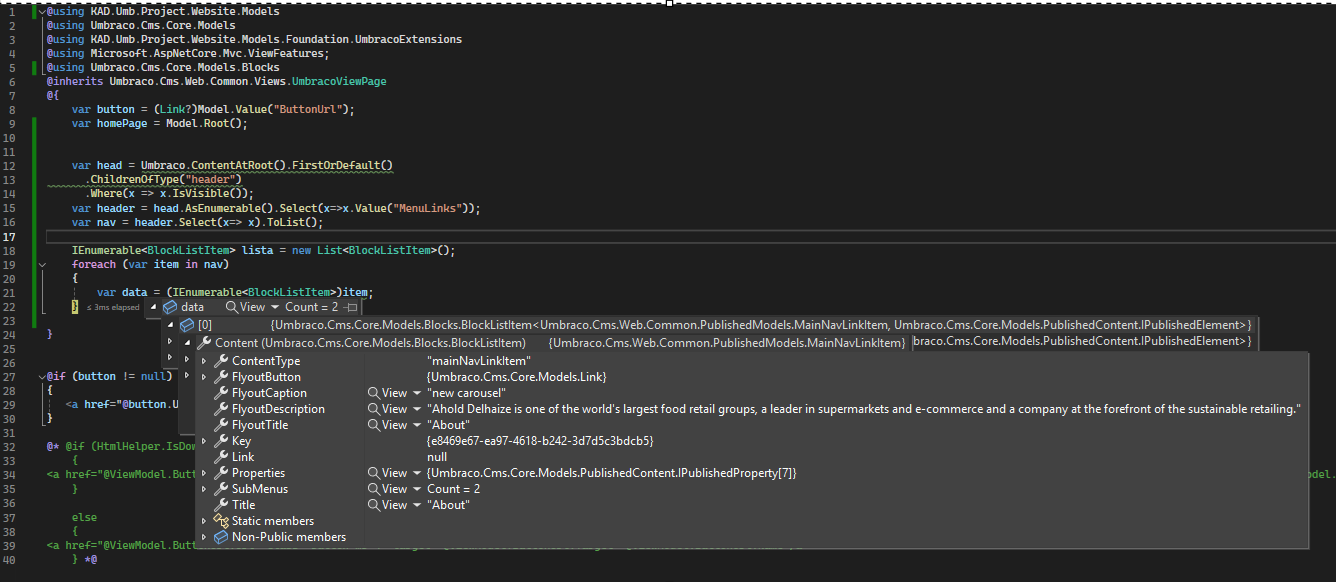Viewport: 1336px width, 582px height.
Task: Expand the FlyoutButton property
Action: coord(204,377)
